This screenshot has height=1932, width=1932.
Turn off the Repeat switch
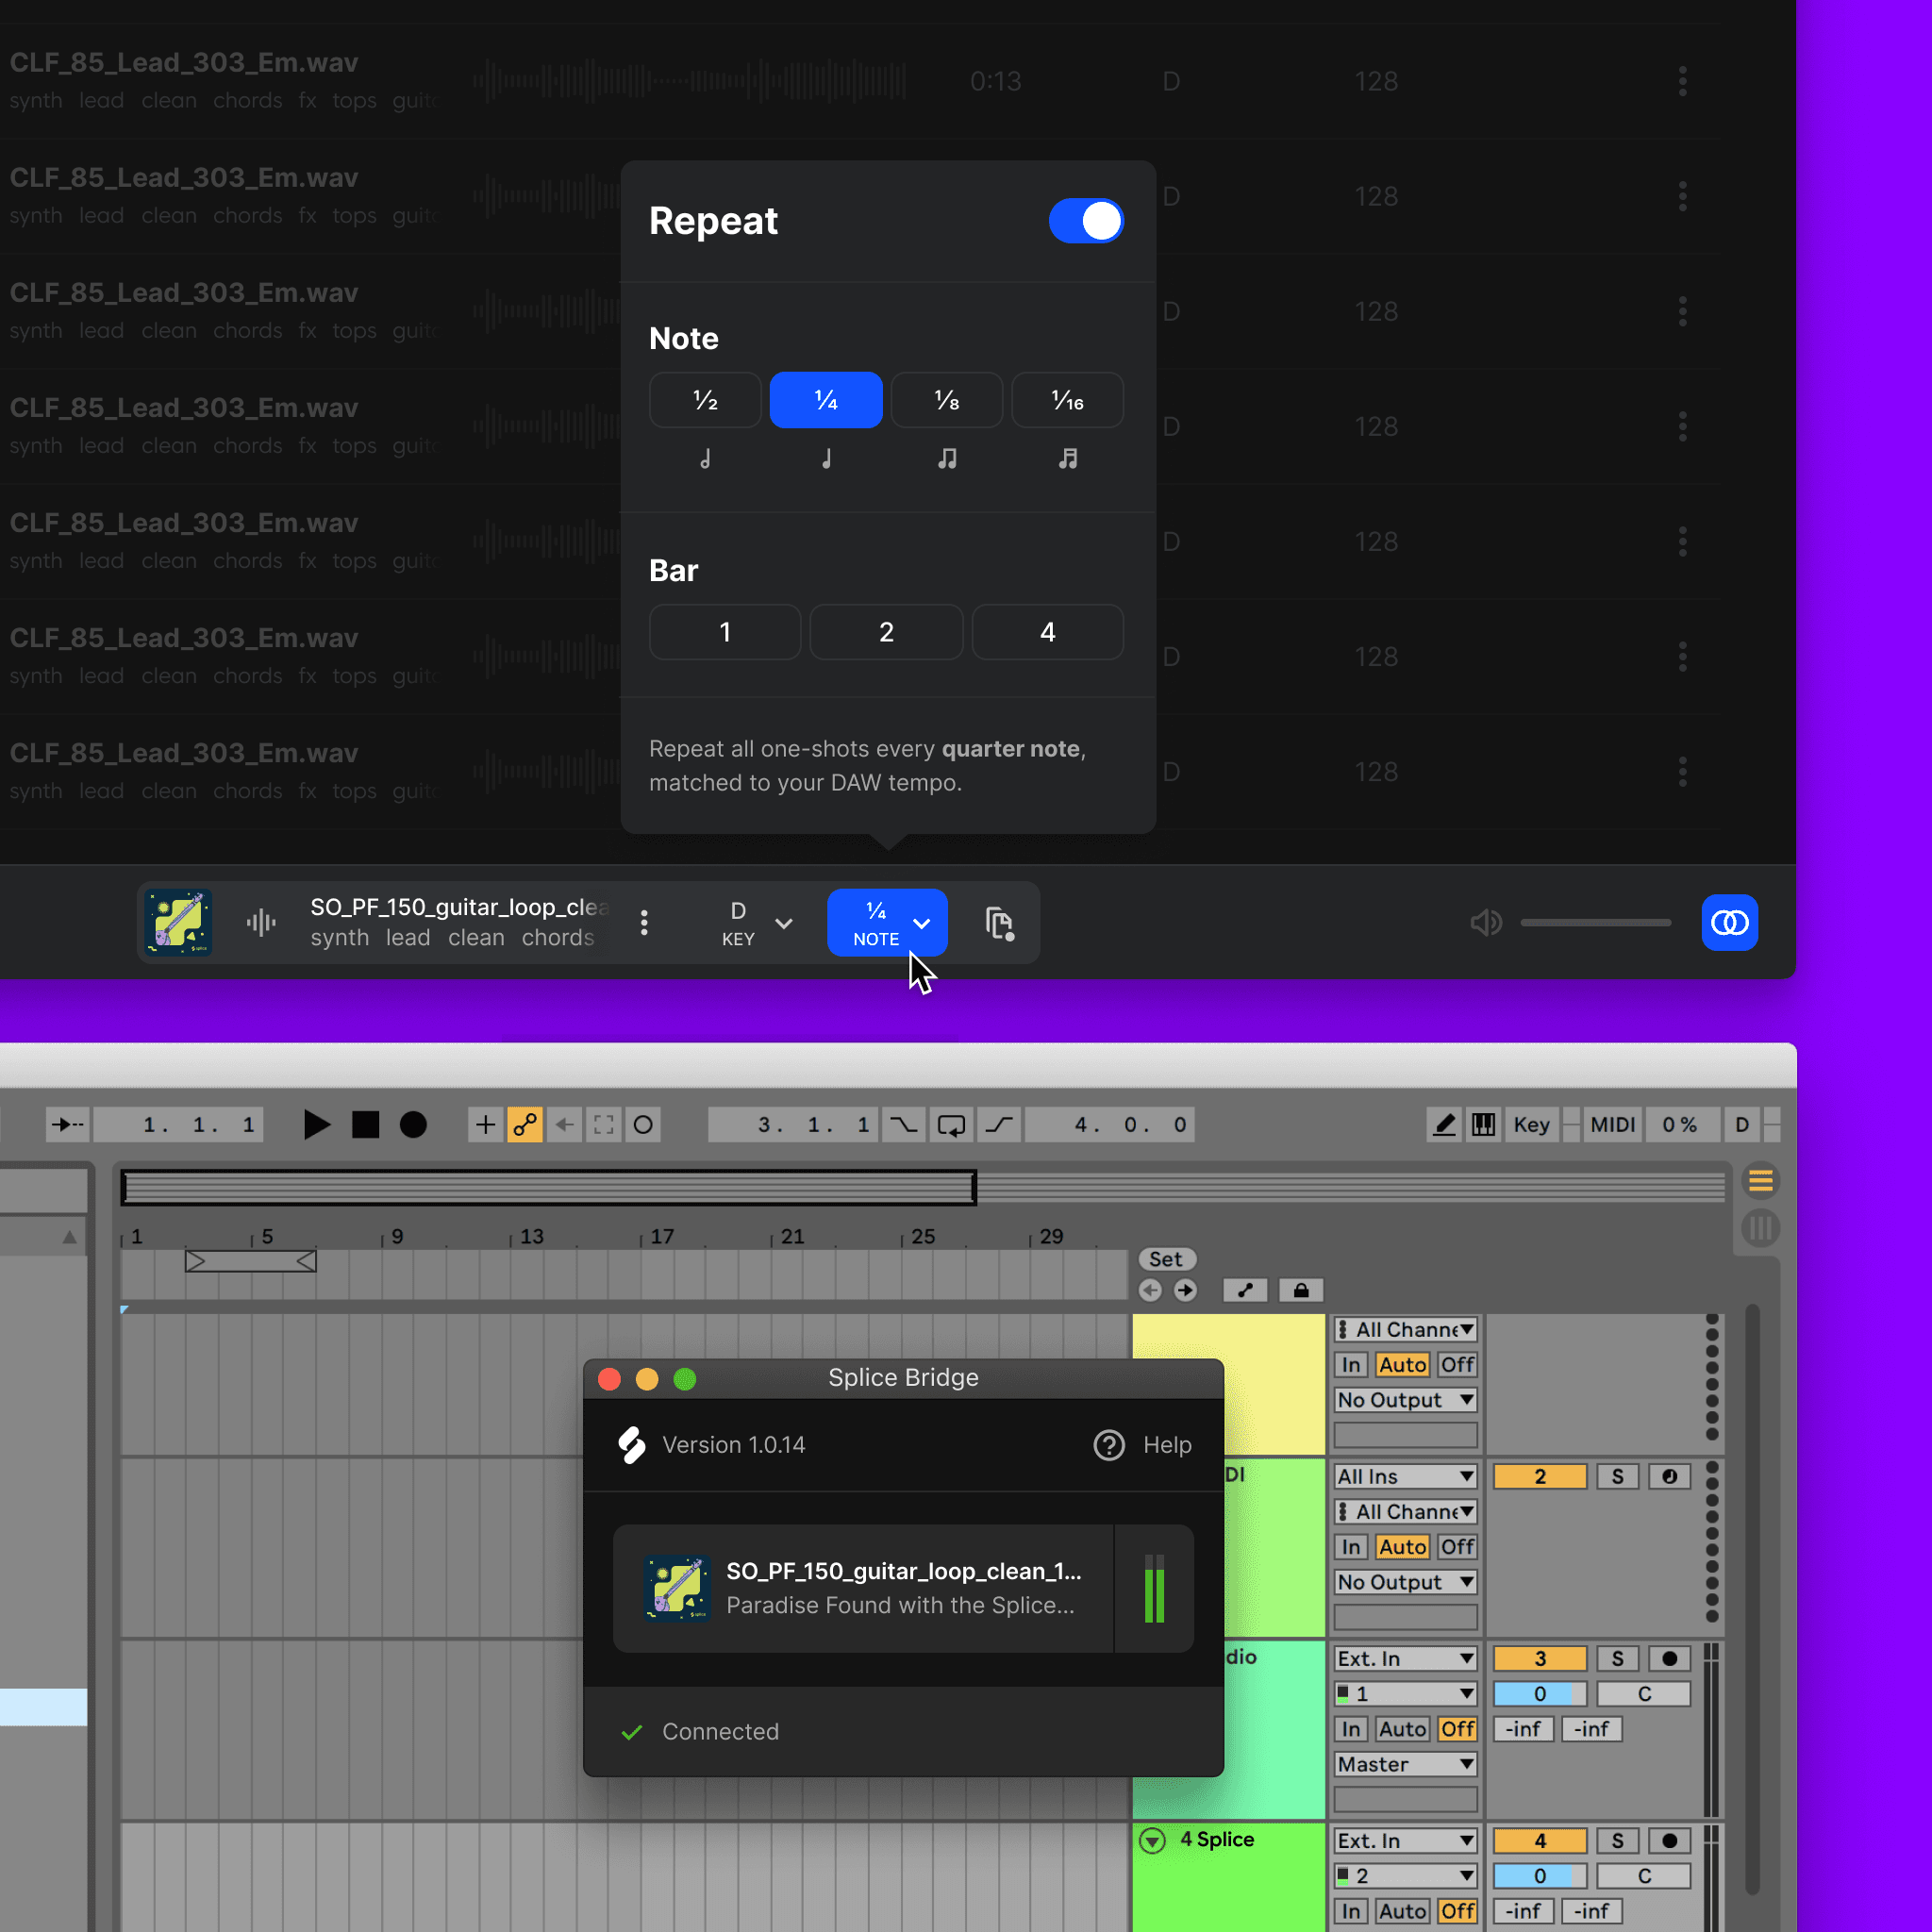tap(1086, 221)
